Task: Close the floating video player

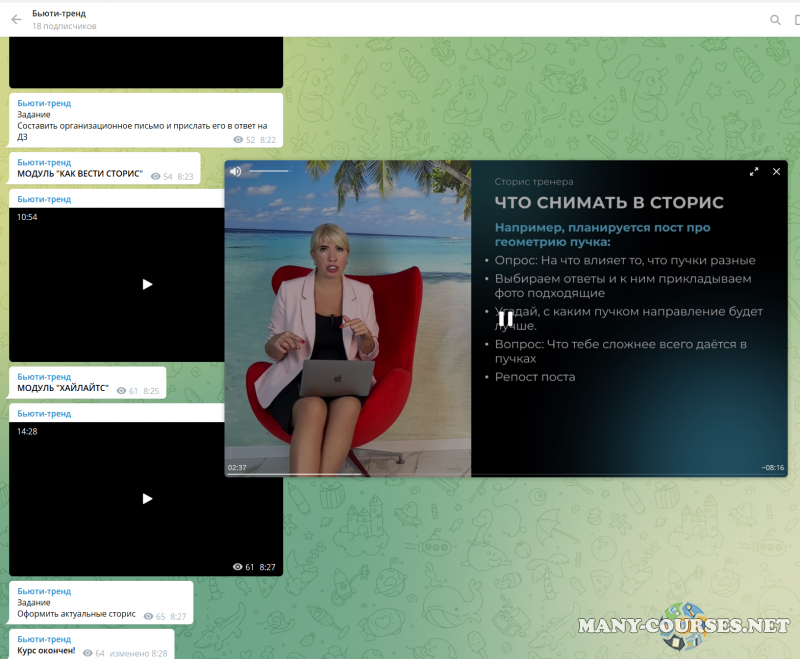Action: pyautogui.click(x=776, y=172)
